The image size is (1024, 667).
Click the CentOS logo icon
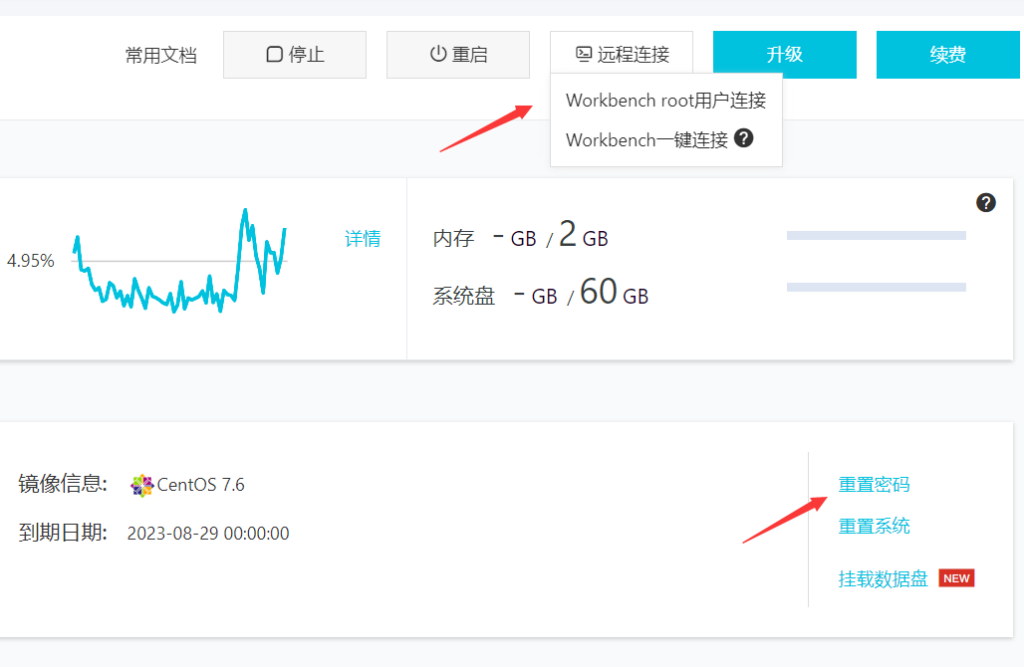[142, 486]
